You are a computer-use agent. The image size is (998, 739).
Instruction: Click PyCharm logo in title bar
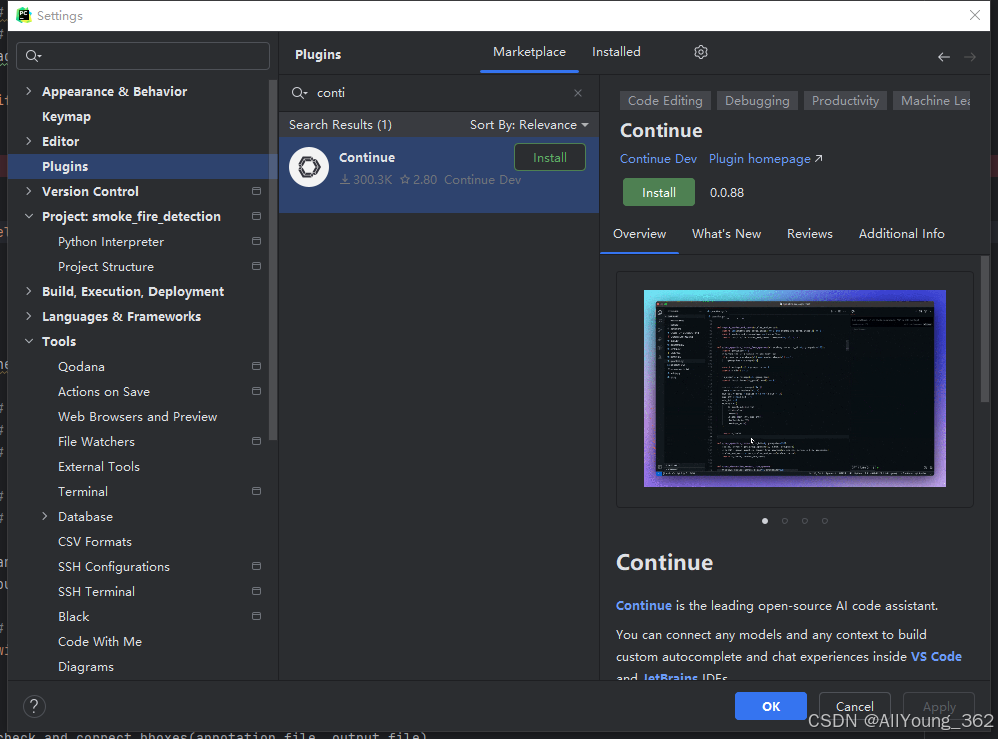(x=24, y=15)
